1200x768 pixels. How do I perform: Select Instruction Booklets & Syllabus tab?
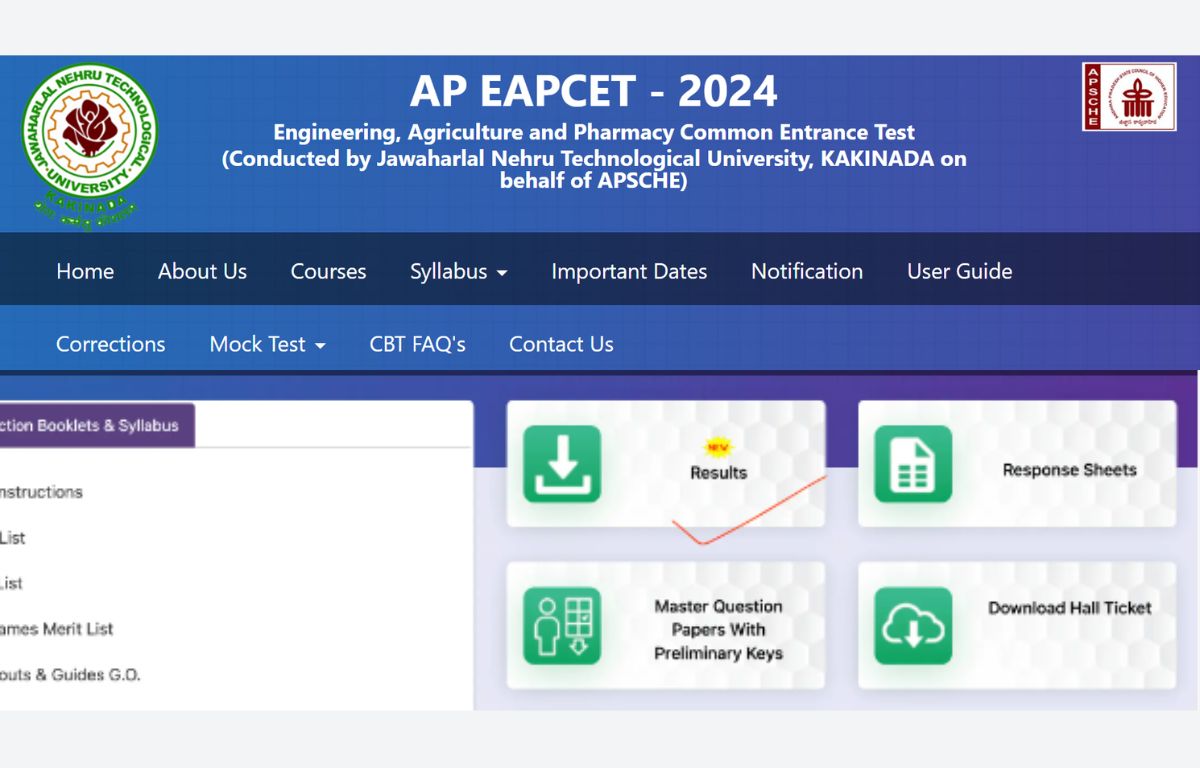97,425
